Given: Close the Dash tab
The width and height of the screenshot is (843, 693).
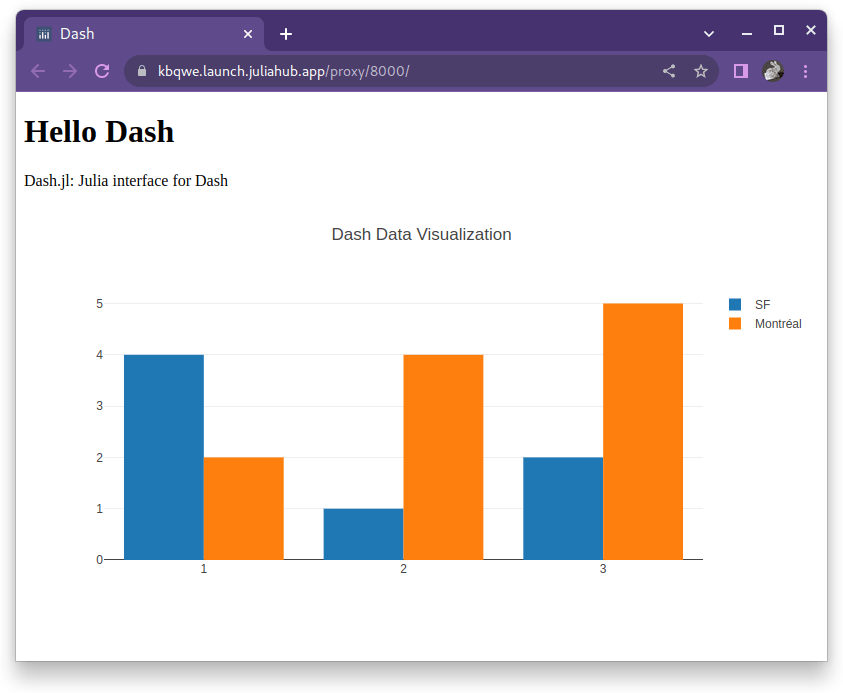Looking at the screenshot, I should tap(247, 33).
